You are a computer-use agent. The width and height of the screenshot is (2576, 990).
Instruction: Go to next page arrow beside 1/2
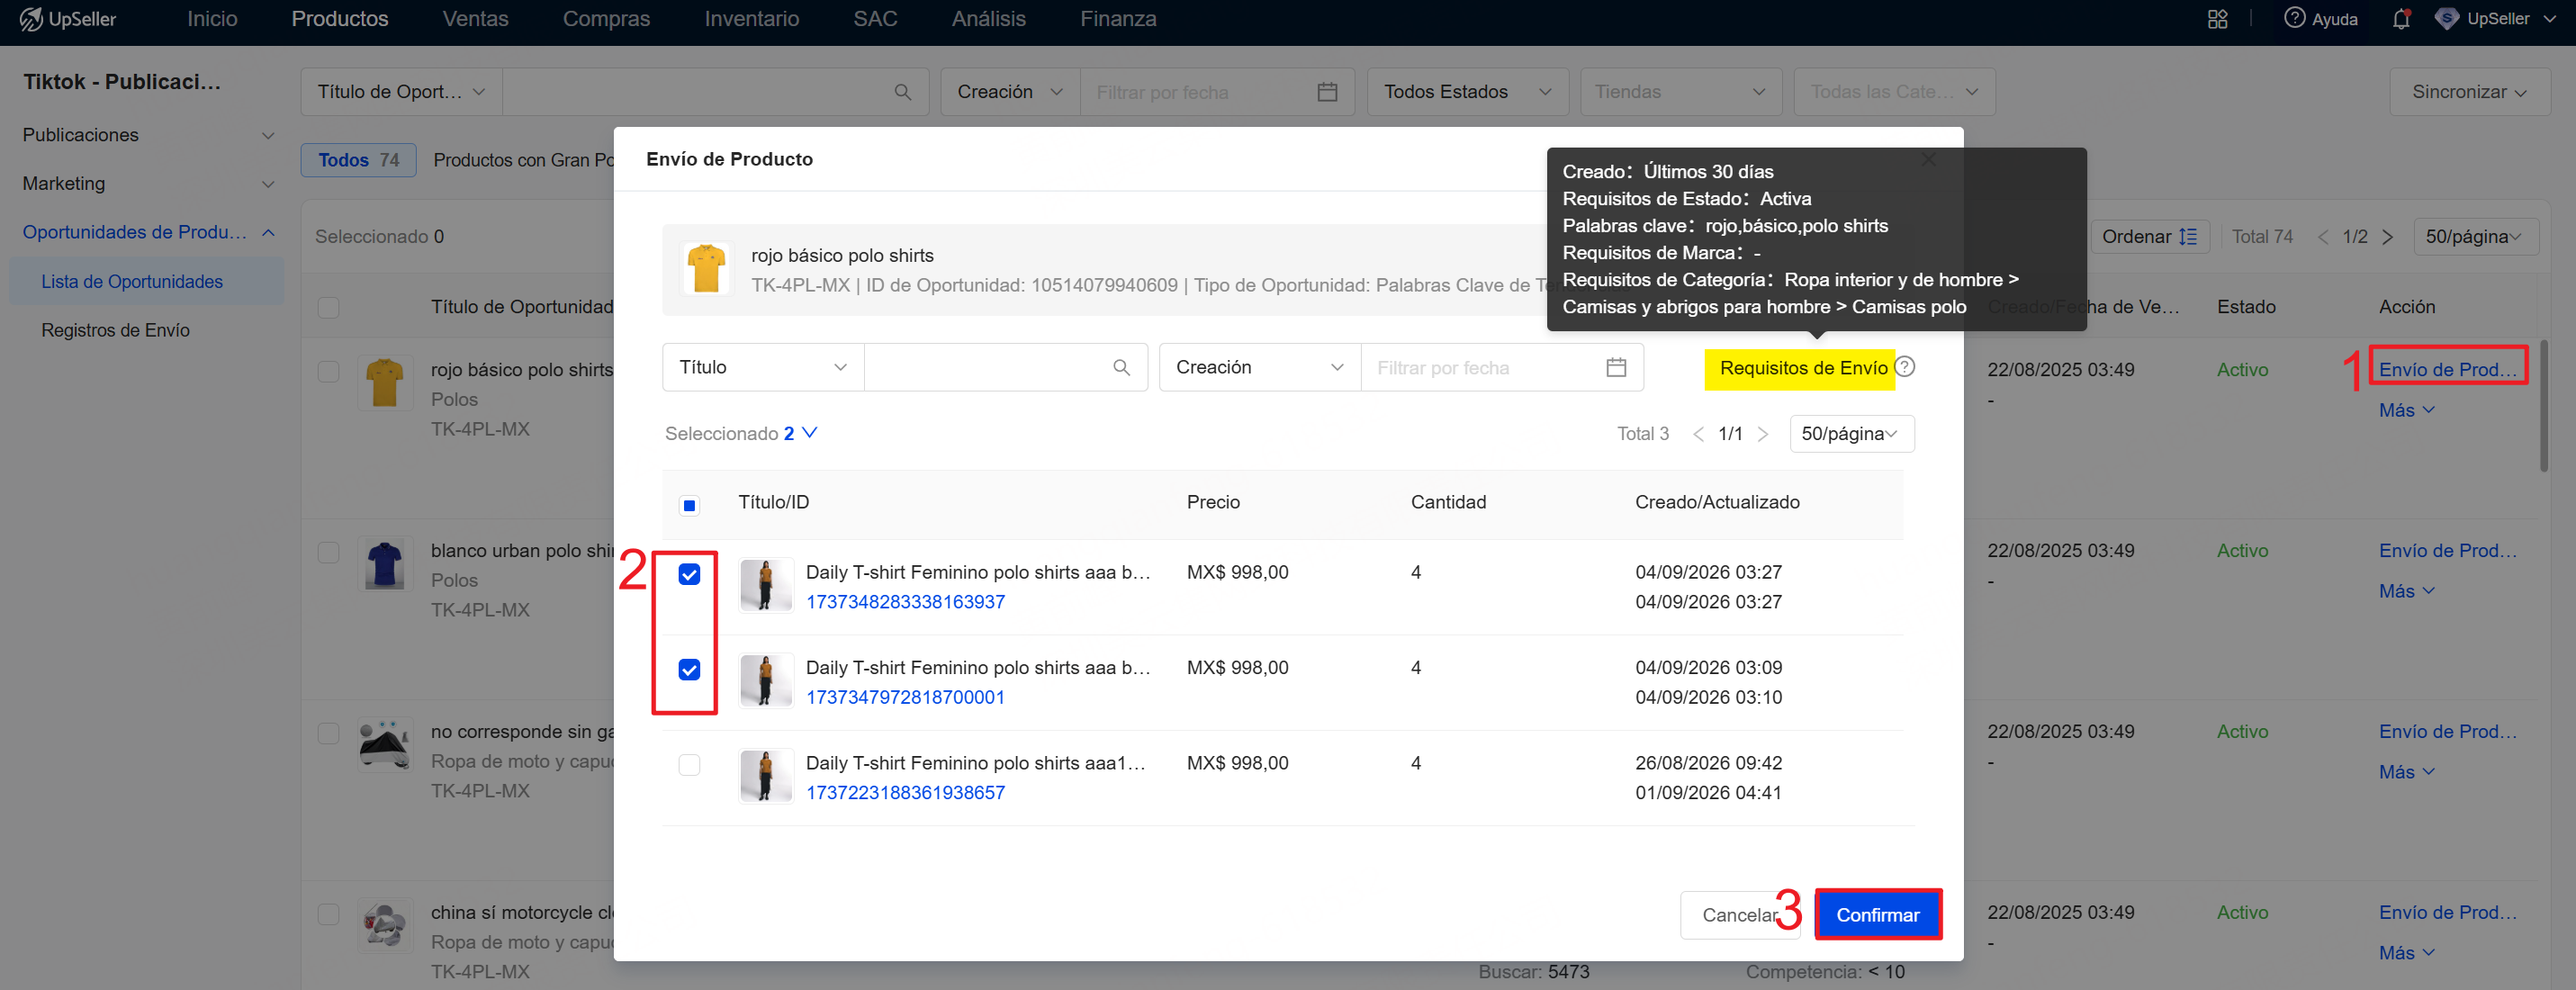pyautogui.click(x=2387, y=237)
